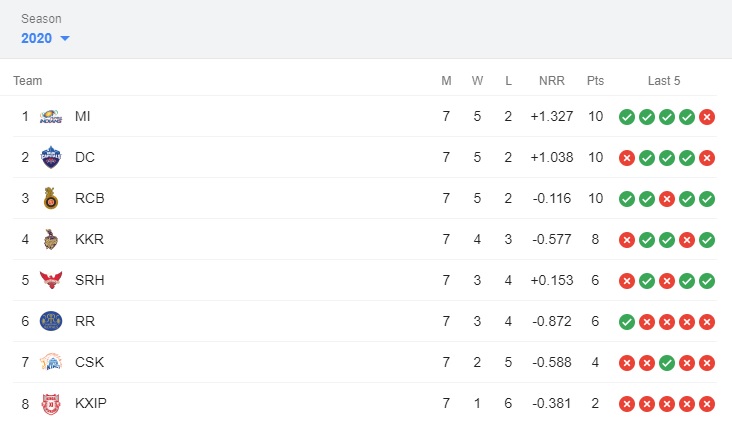Click the CSK team logo
Viewport: 732px width, 427px height.
point(51,362)
